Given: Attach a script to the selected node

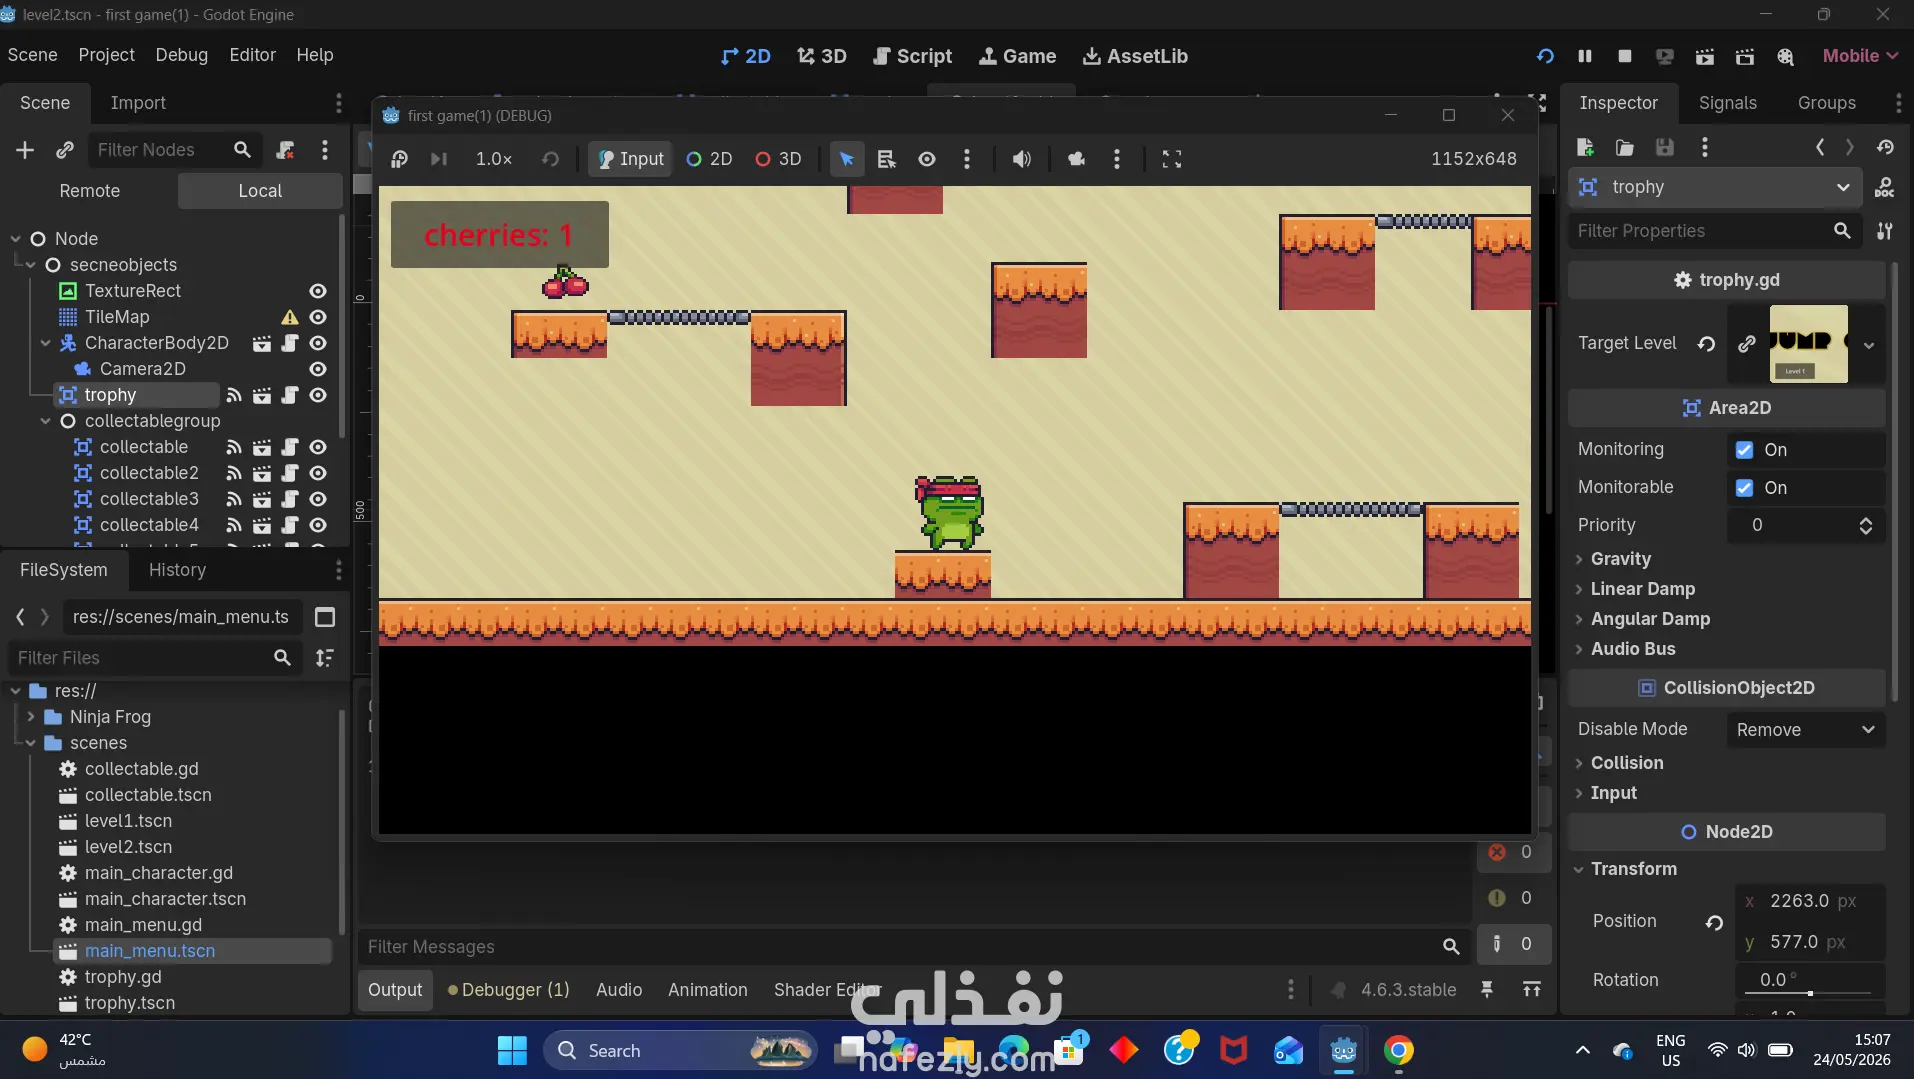Looking at the screenshot, I should pyautogui.click(x=285, y=150).
